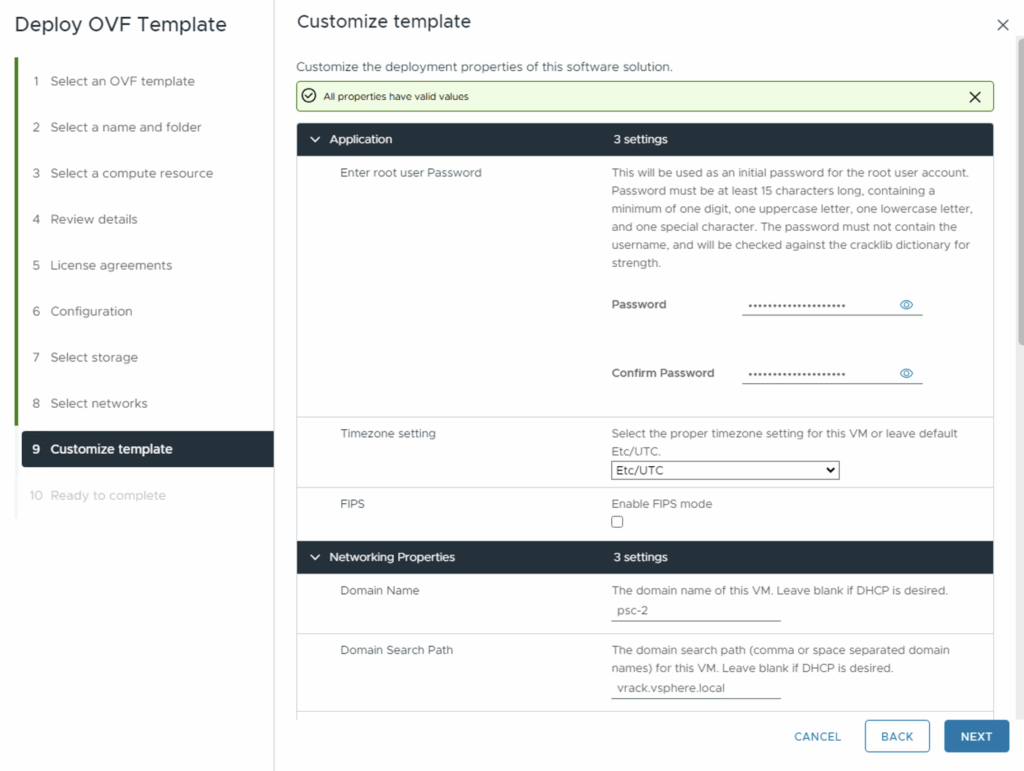The image size is (1024, 771).
Task: Enable the FIPS mode checkbox
Action: pos(617,522)
